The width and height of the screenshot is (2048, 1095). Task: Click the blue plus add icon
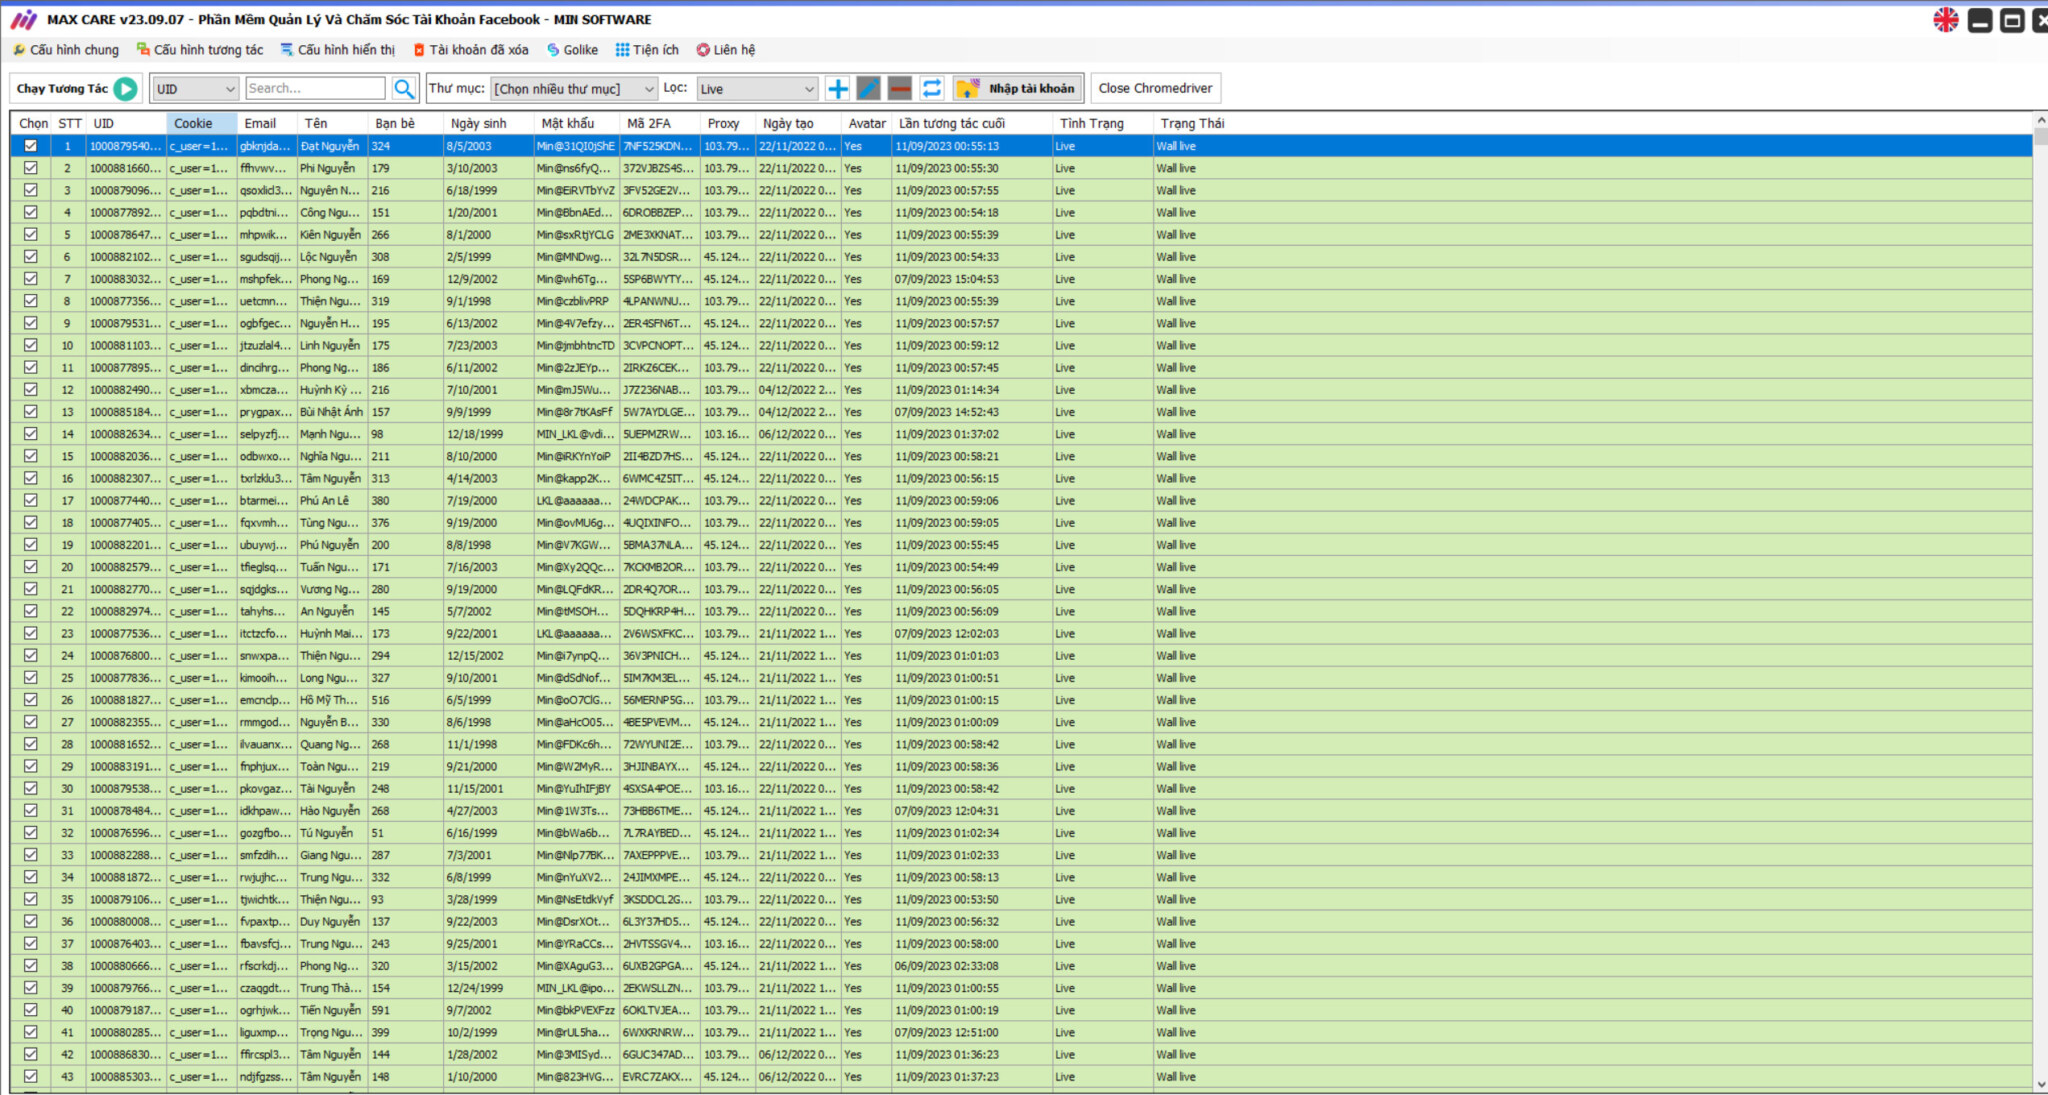(838, 88)
